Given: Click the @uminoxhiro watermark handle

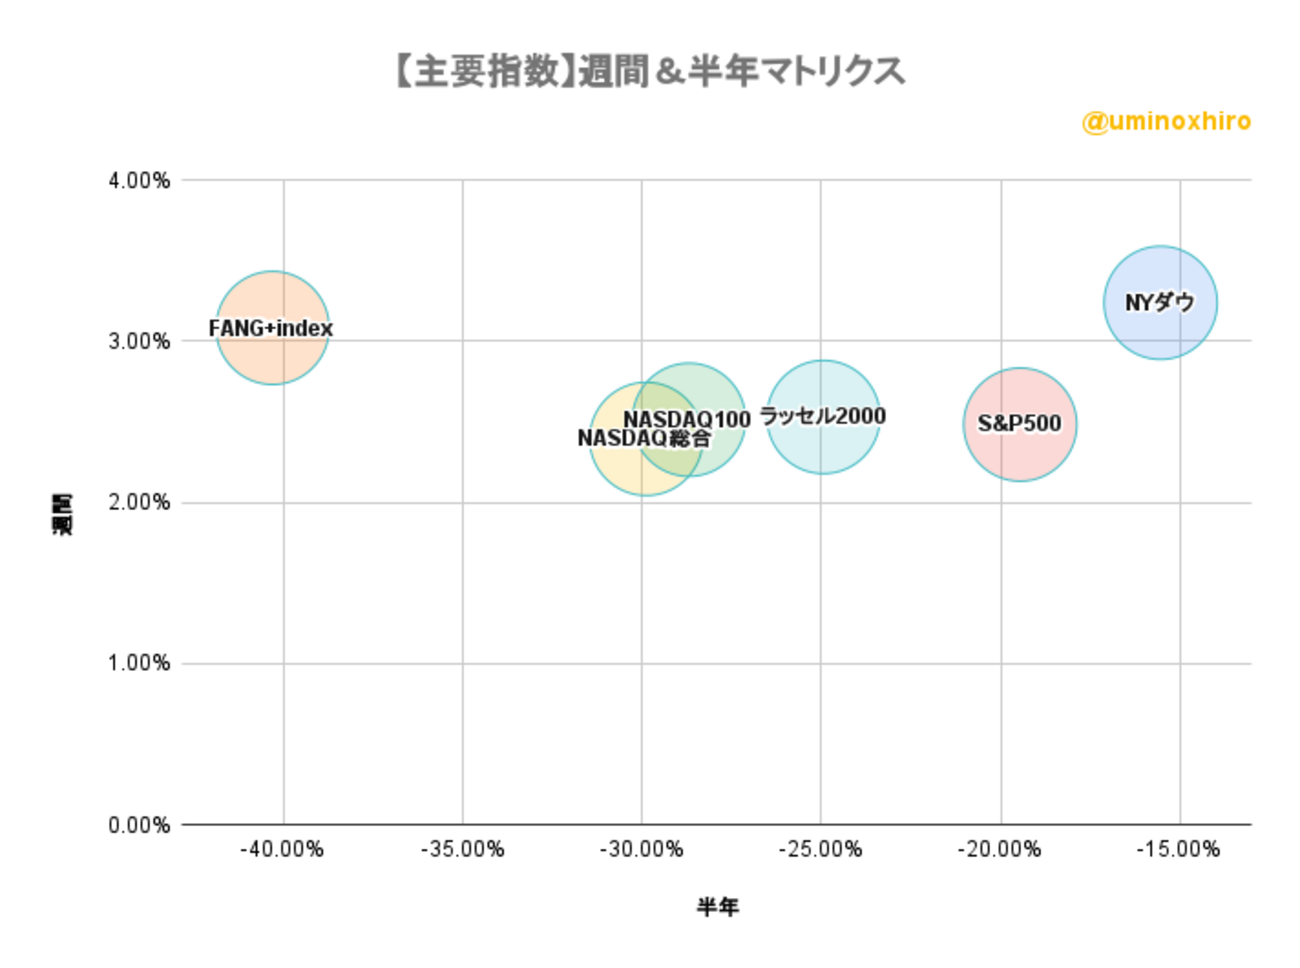Looking at the screenshot, I should (1166, 122).
